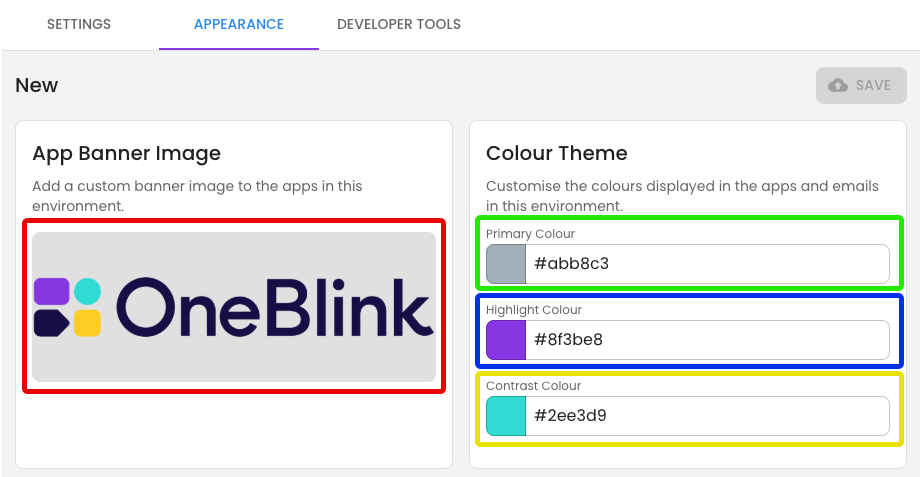Open the Contrast Colour teal swatch
Screen dimensions: 920x477
[506, 416]
